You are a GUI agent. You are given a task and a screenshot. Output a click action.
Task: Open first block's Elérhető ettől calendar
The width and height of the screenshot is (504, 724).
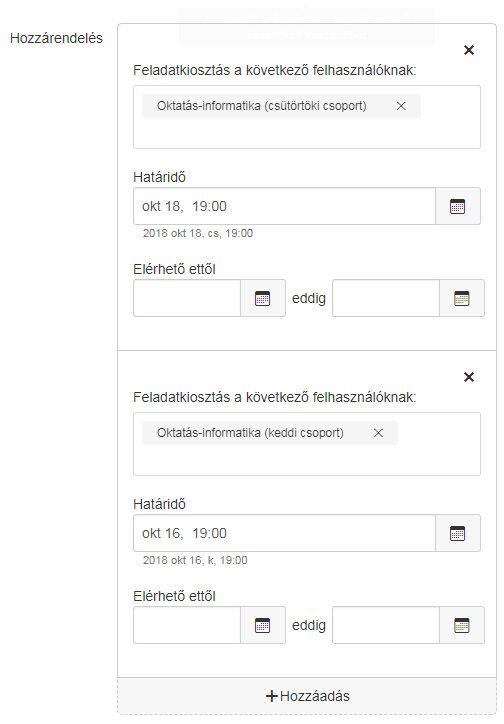coord(263,298)
